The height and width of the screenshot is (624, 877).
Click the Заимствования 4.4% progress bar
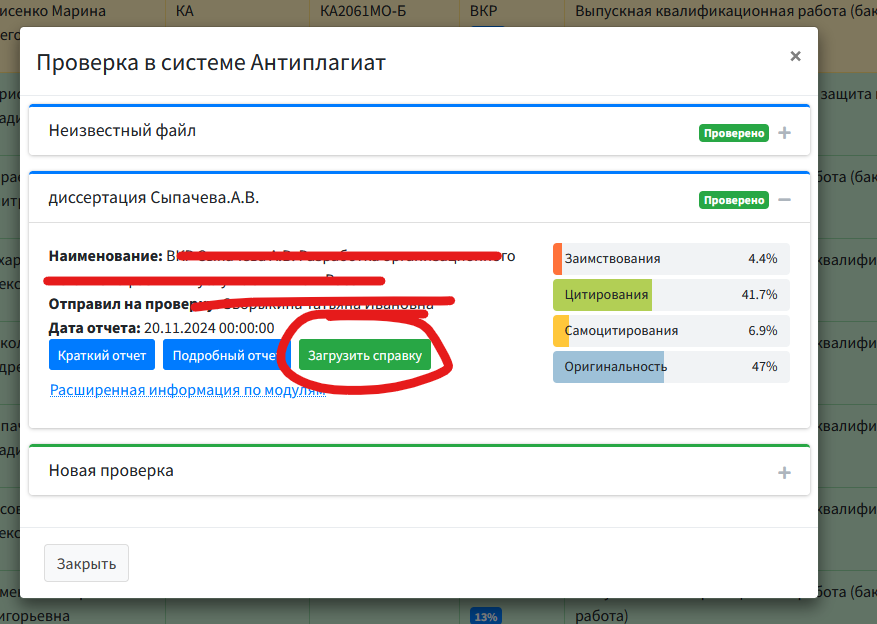671,259
